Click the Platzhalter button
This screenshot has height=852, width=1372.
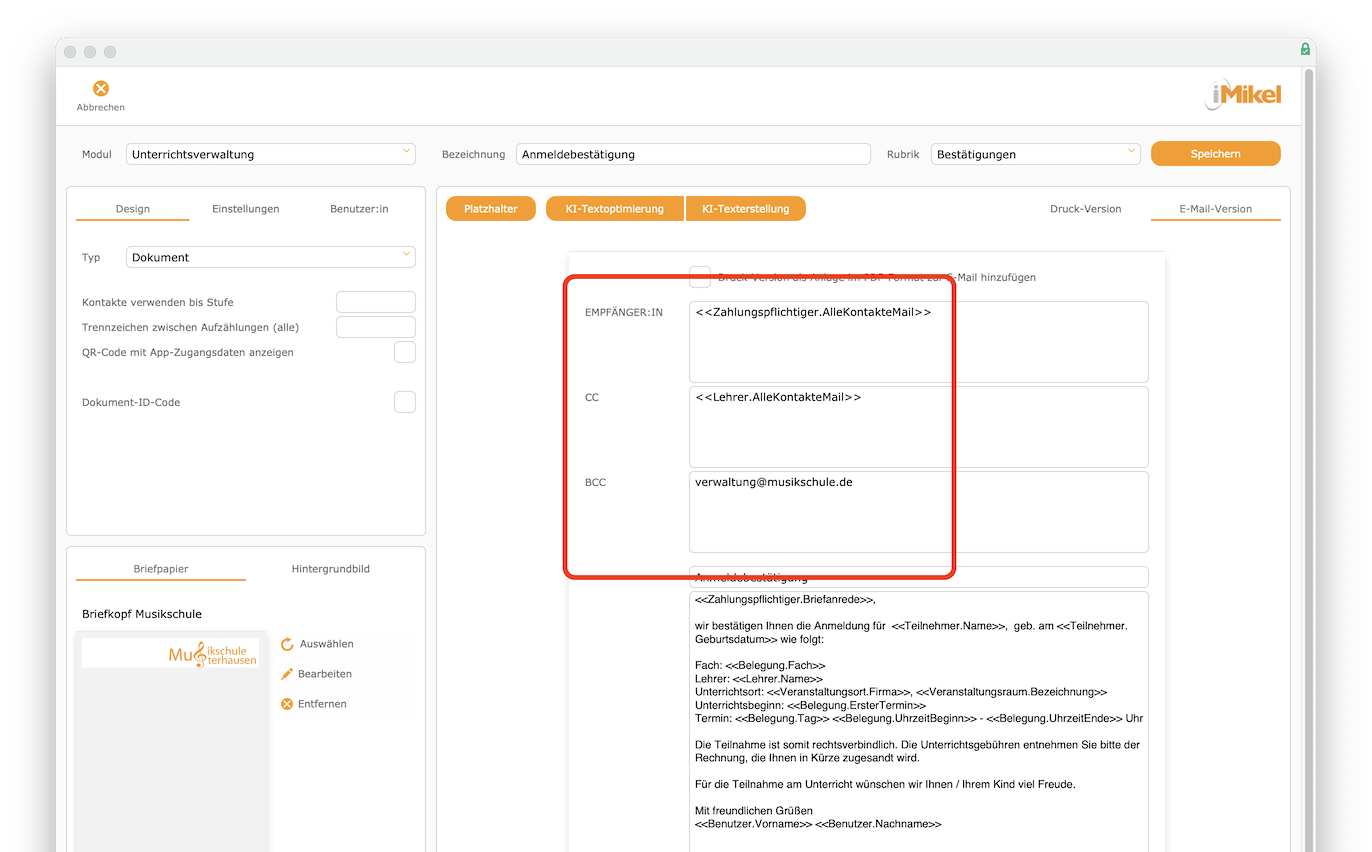point(491,209)
